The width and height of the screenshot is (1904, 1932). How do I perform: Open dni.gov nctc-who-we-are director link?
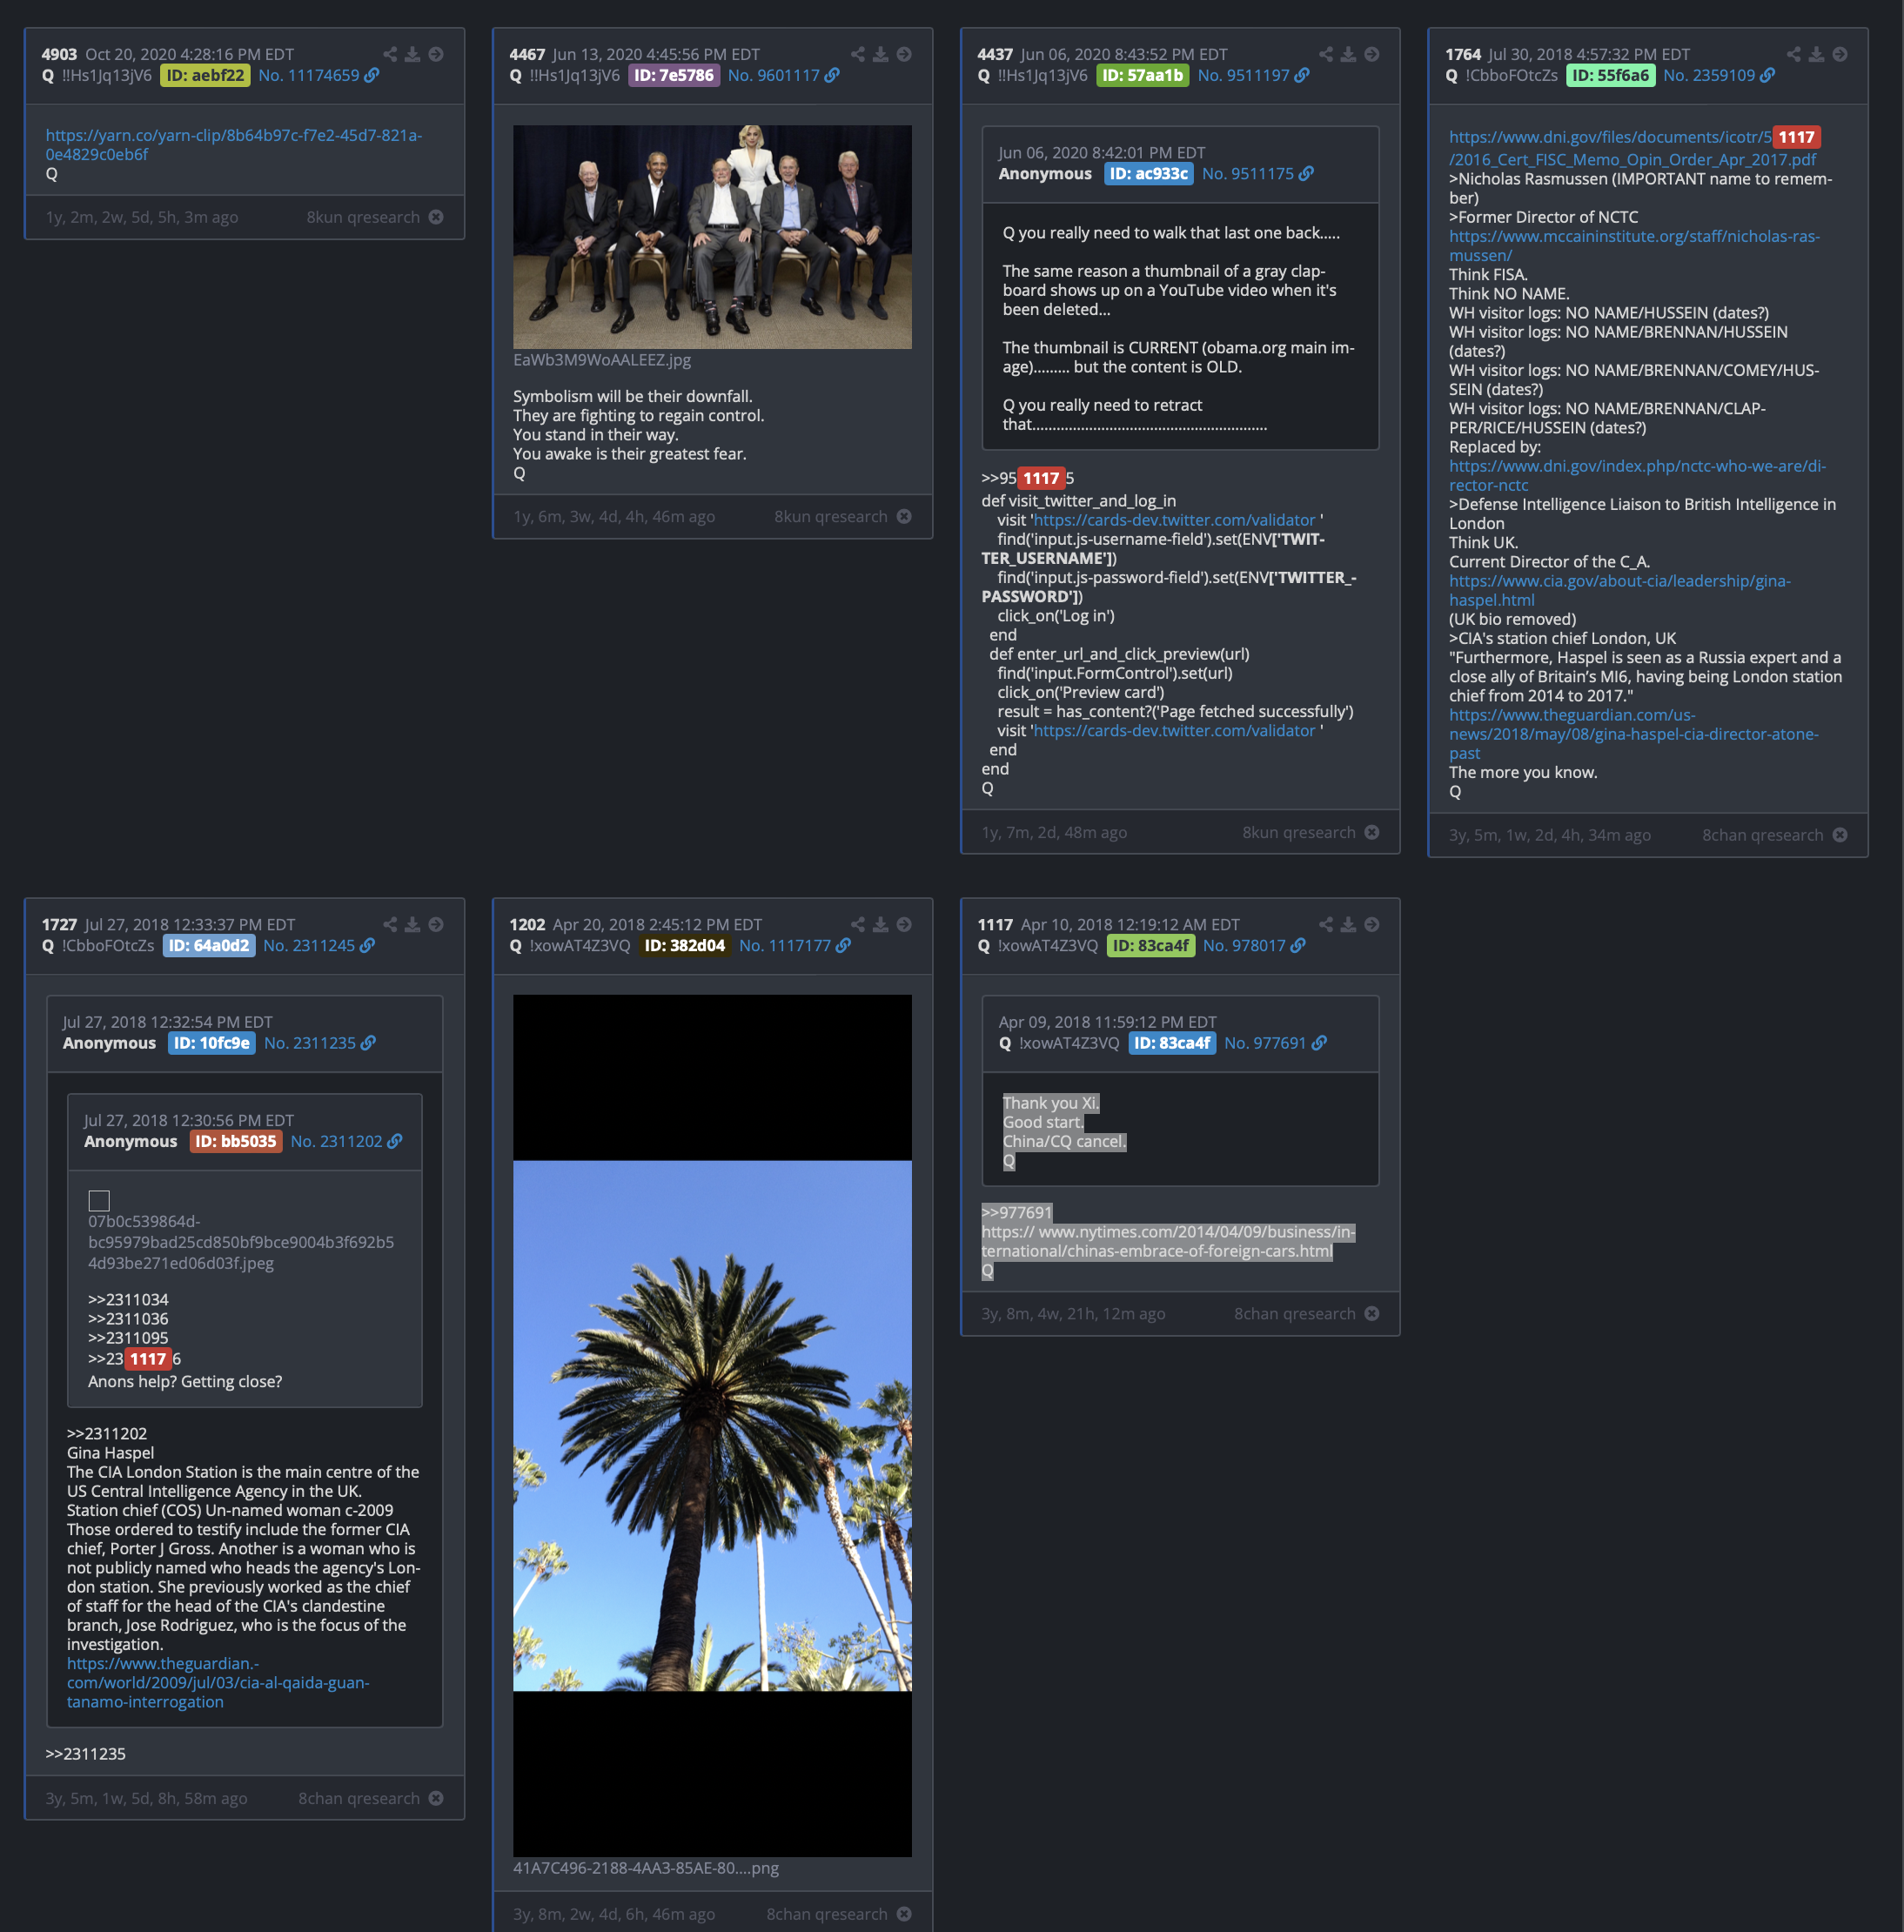click(x=1638, y=475)
